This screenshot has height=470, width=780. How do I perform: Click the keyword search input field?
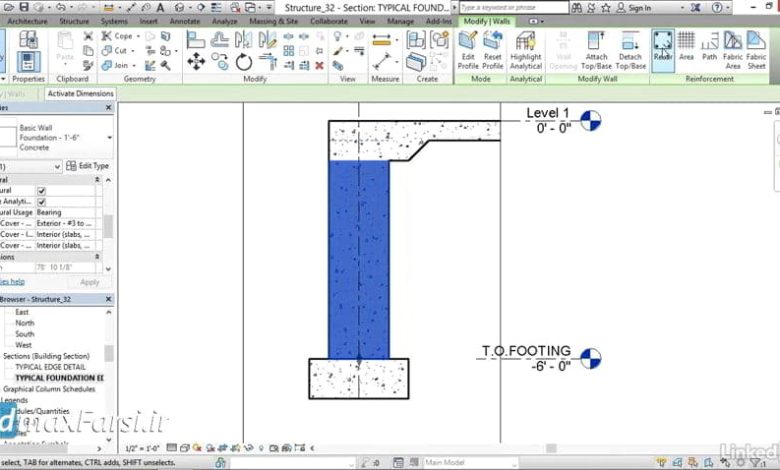pos(514,8)
